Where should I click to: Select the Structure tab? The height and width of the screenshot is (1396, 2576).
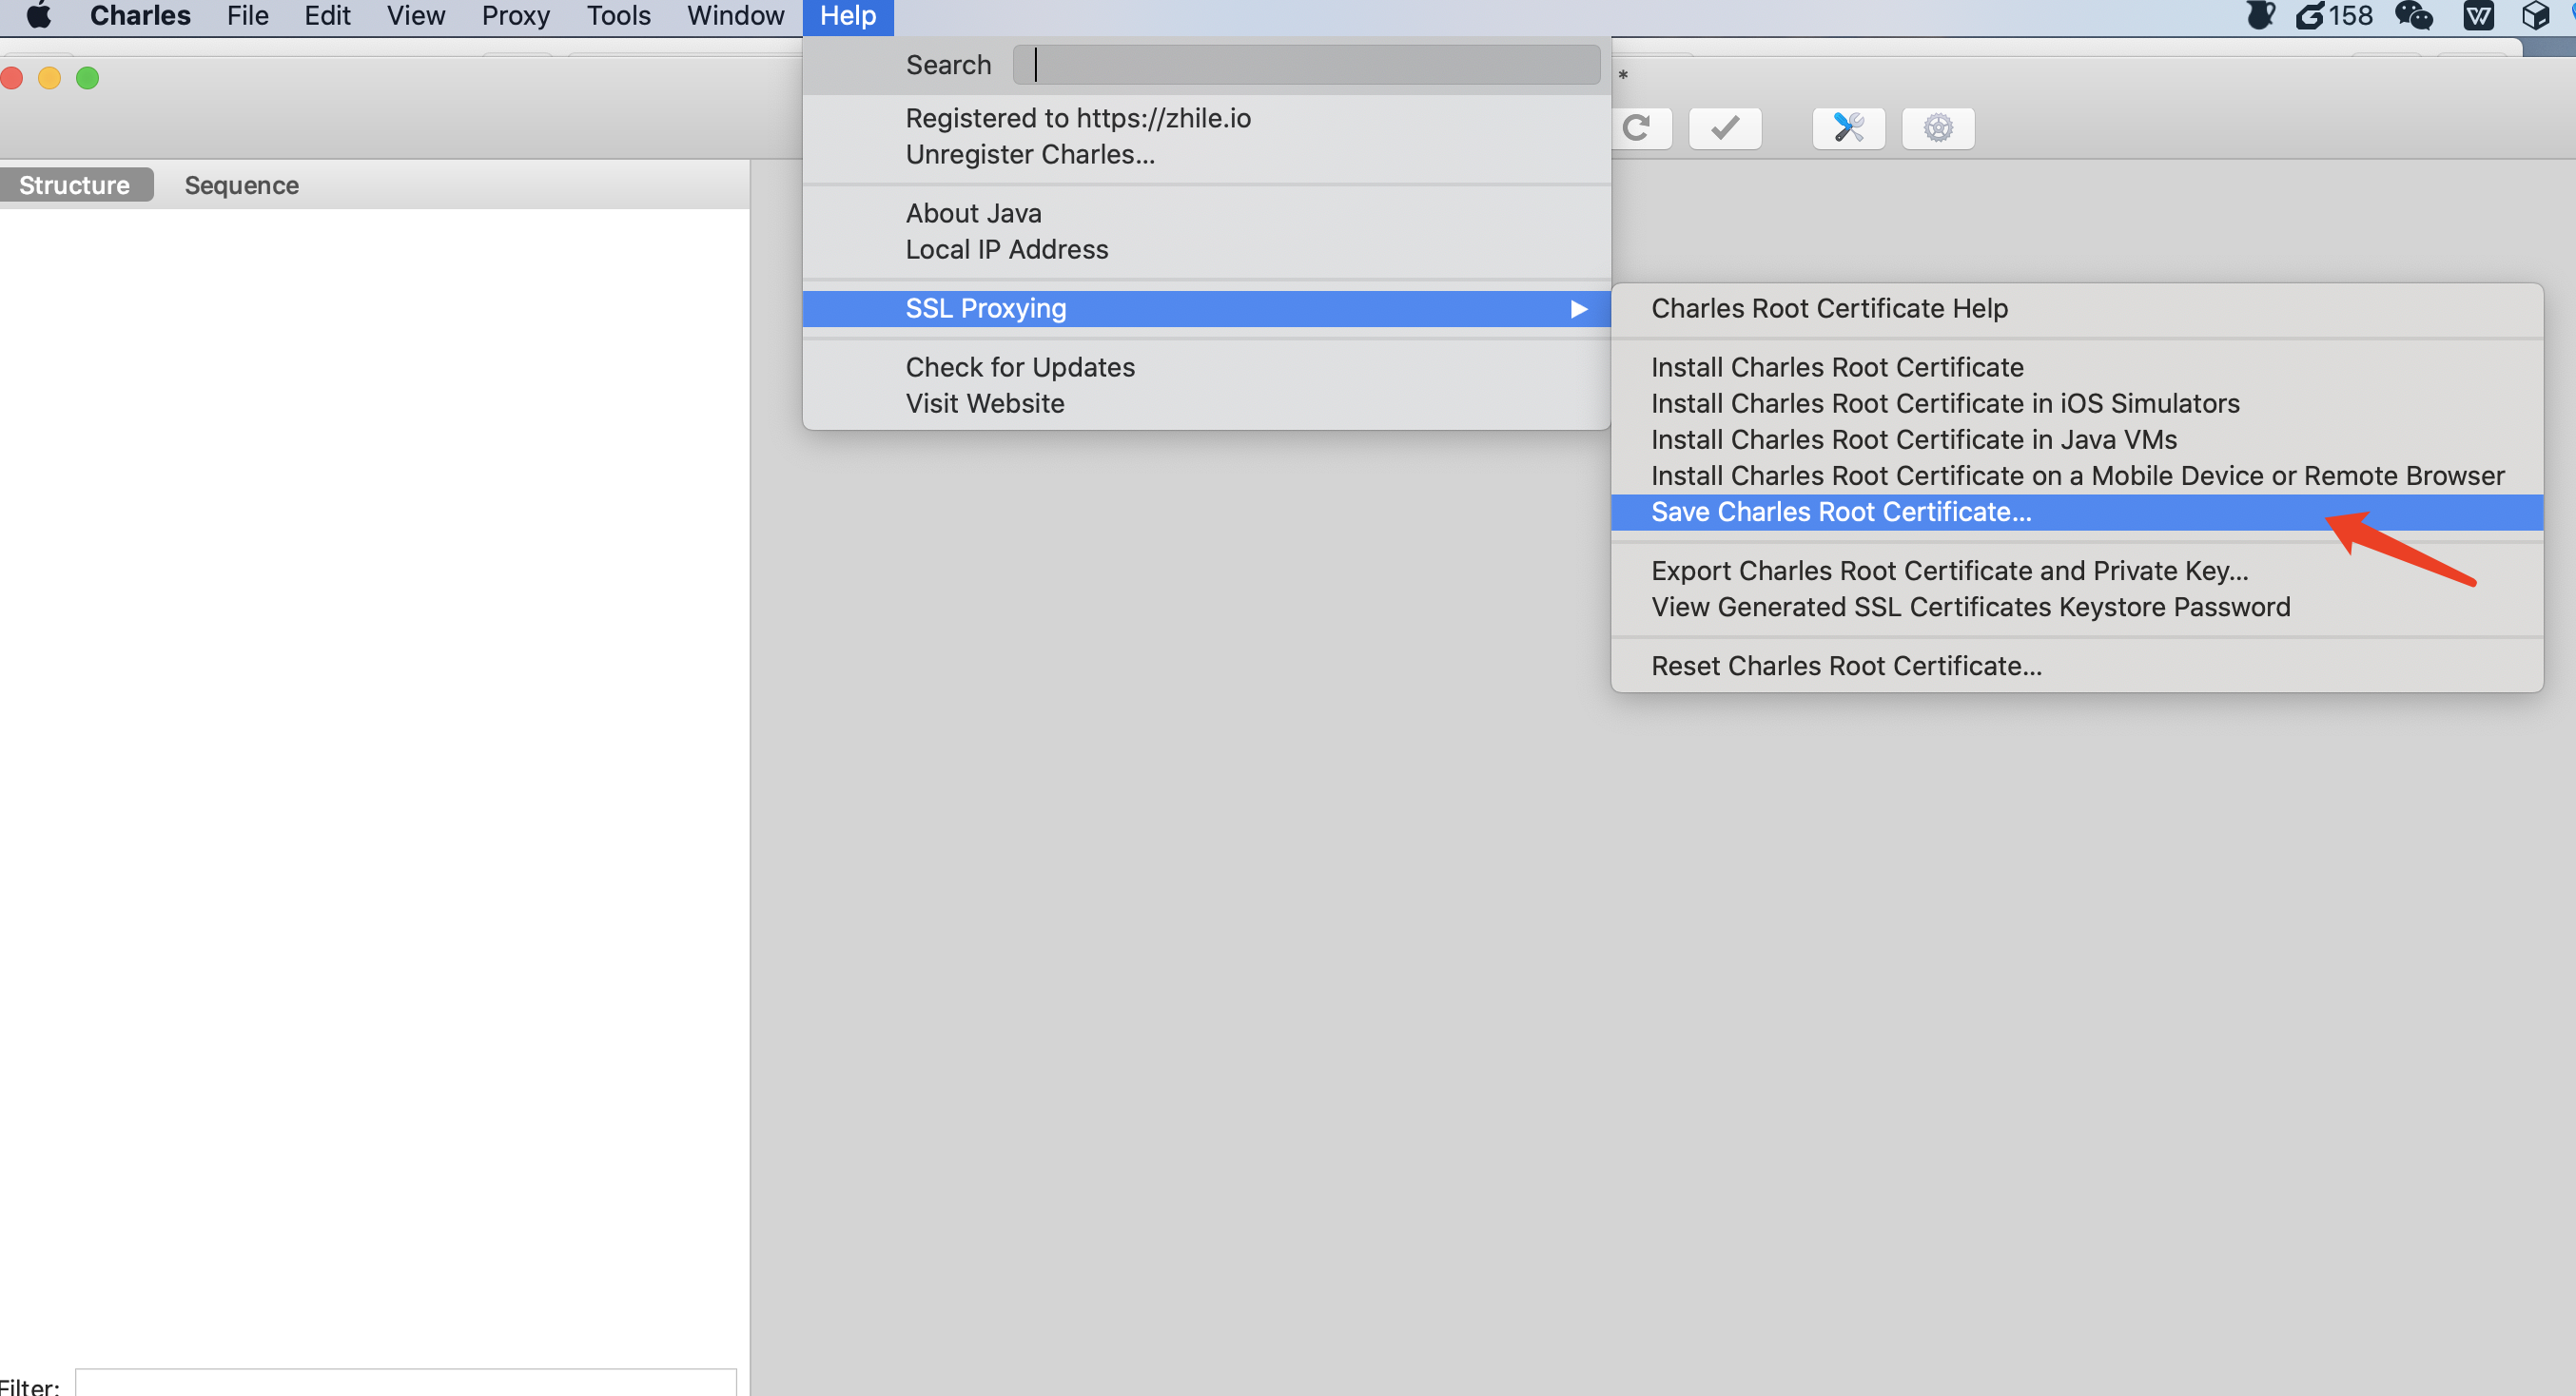[74, 185]
